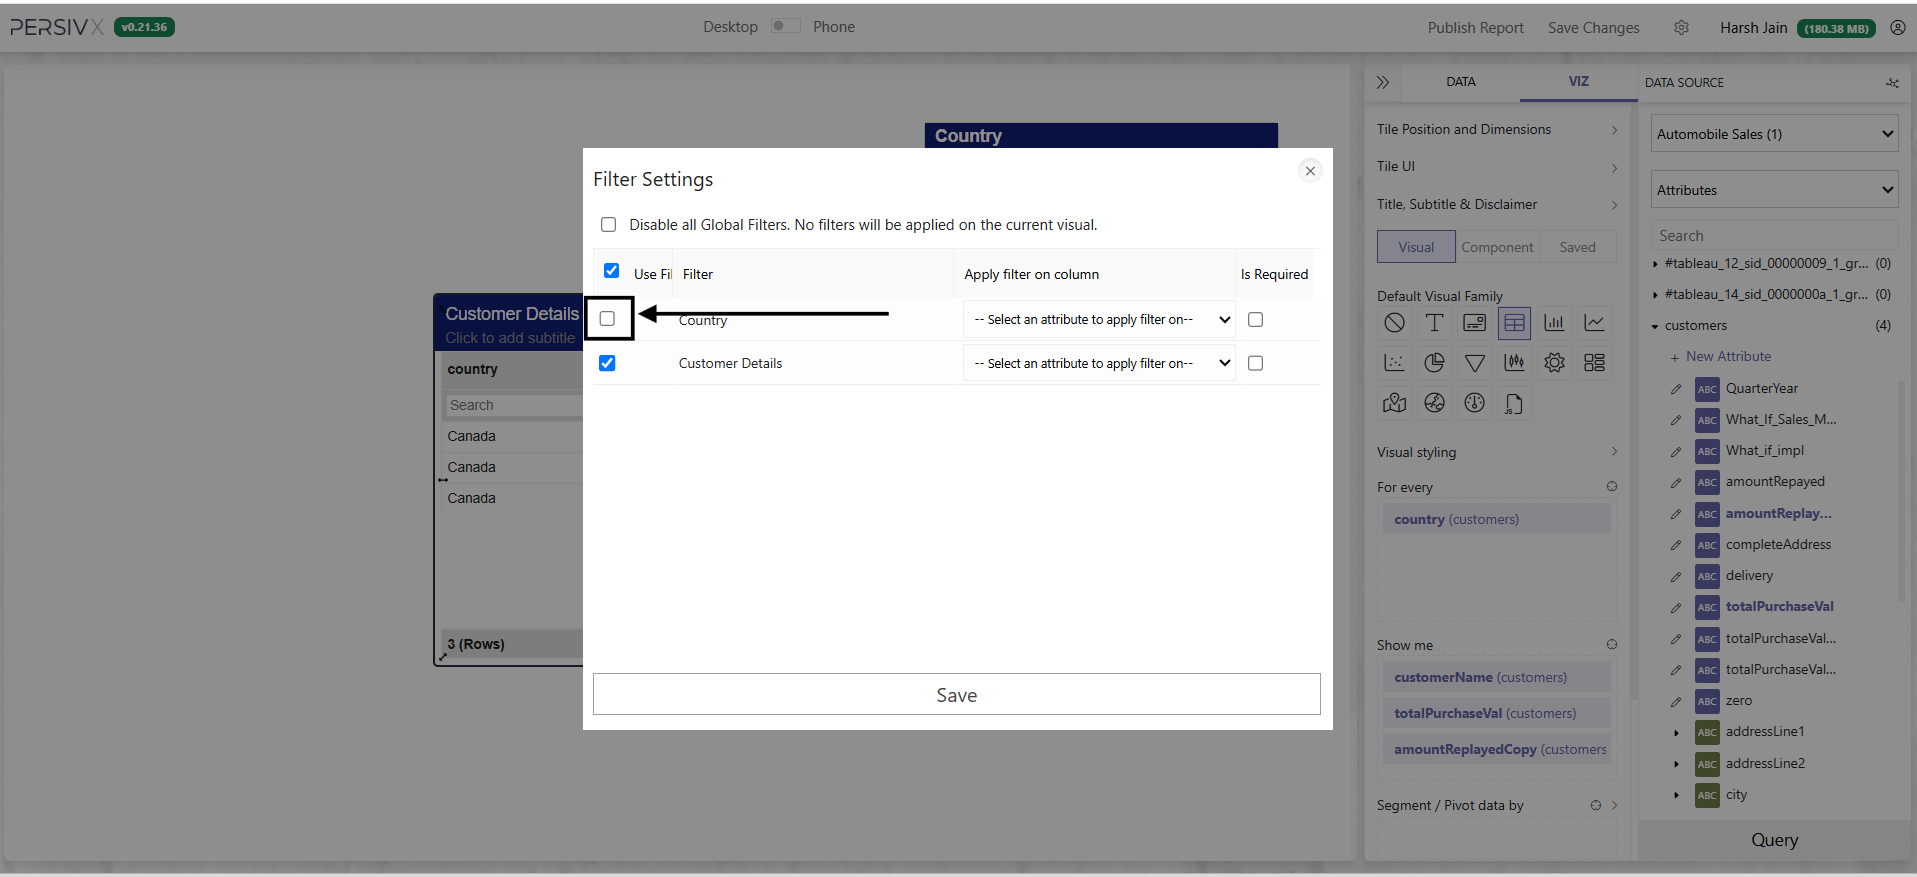Screen dimensions: 1917x877
Task: Expand the addressLine1 attribute node
Action: pyautogui.click(x=1677, y=733)
